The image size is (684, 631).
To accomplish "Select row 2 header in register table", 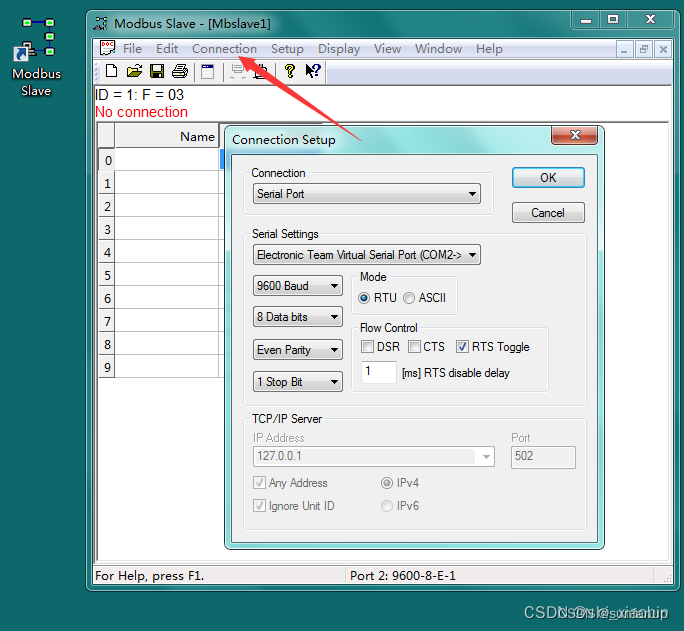I will point(107,206).
